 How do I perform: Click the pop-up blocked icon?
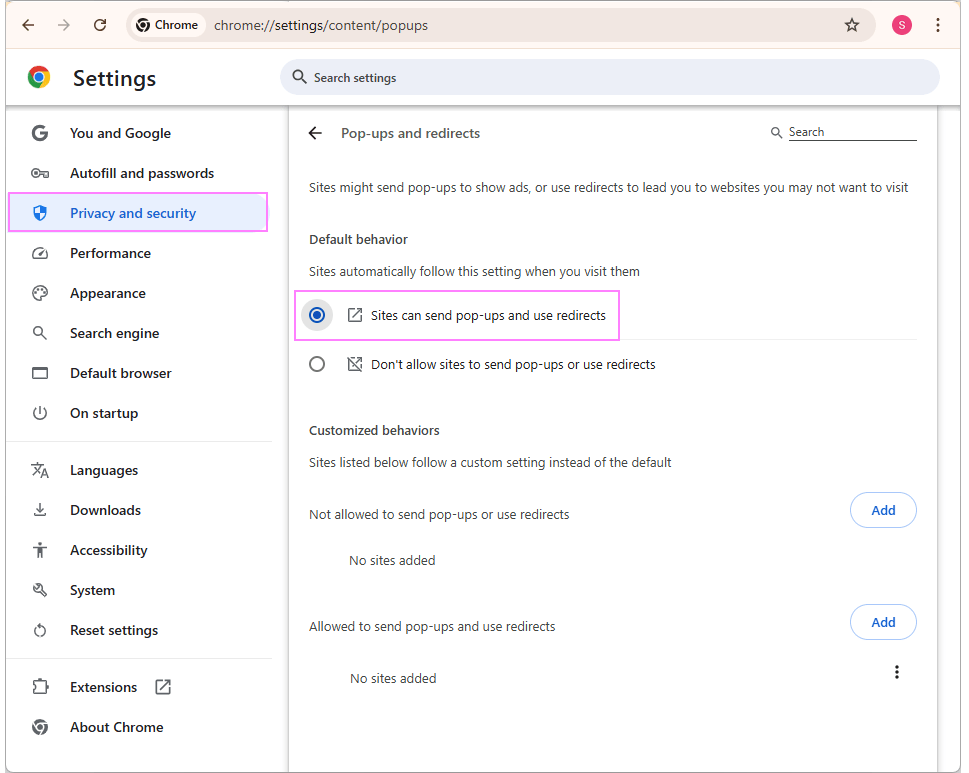click(x=355, y=364)
